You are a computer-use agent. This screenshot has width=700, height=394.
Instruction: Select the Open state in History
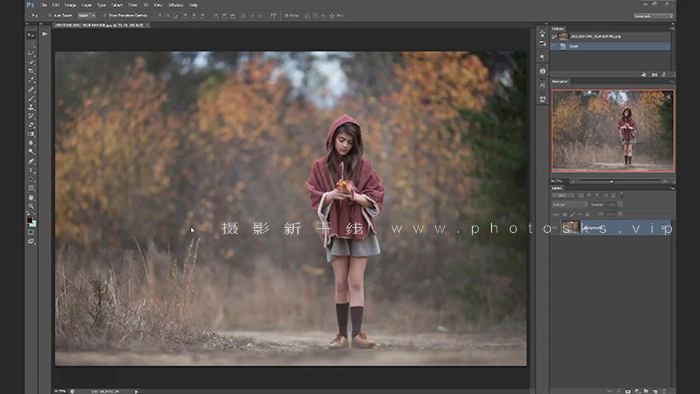pos(610,46)
